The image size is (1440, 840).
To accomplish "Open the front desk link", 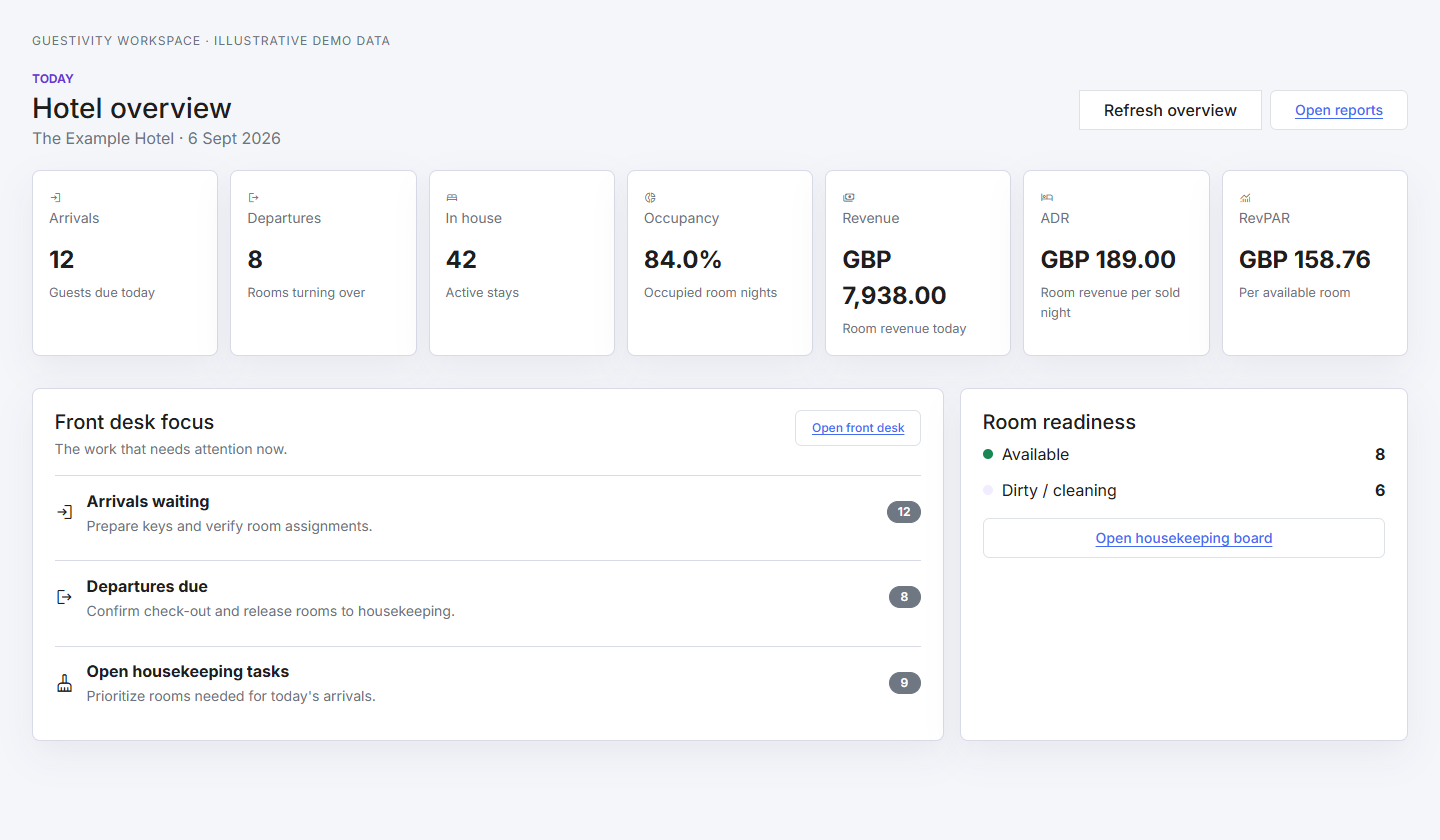I will coord(858,428).
